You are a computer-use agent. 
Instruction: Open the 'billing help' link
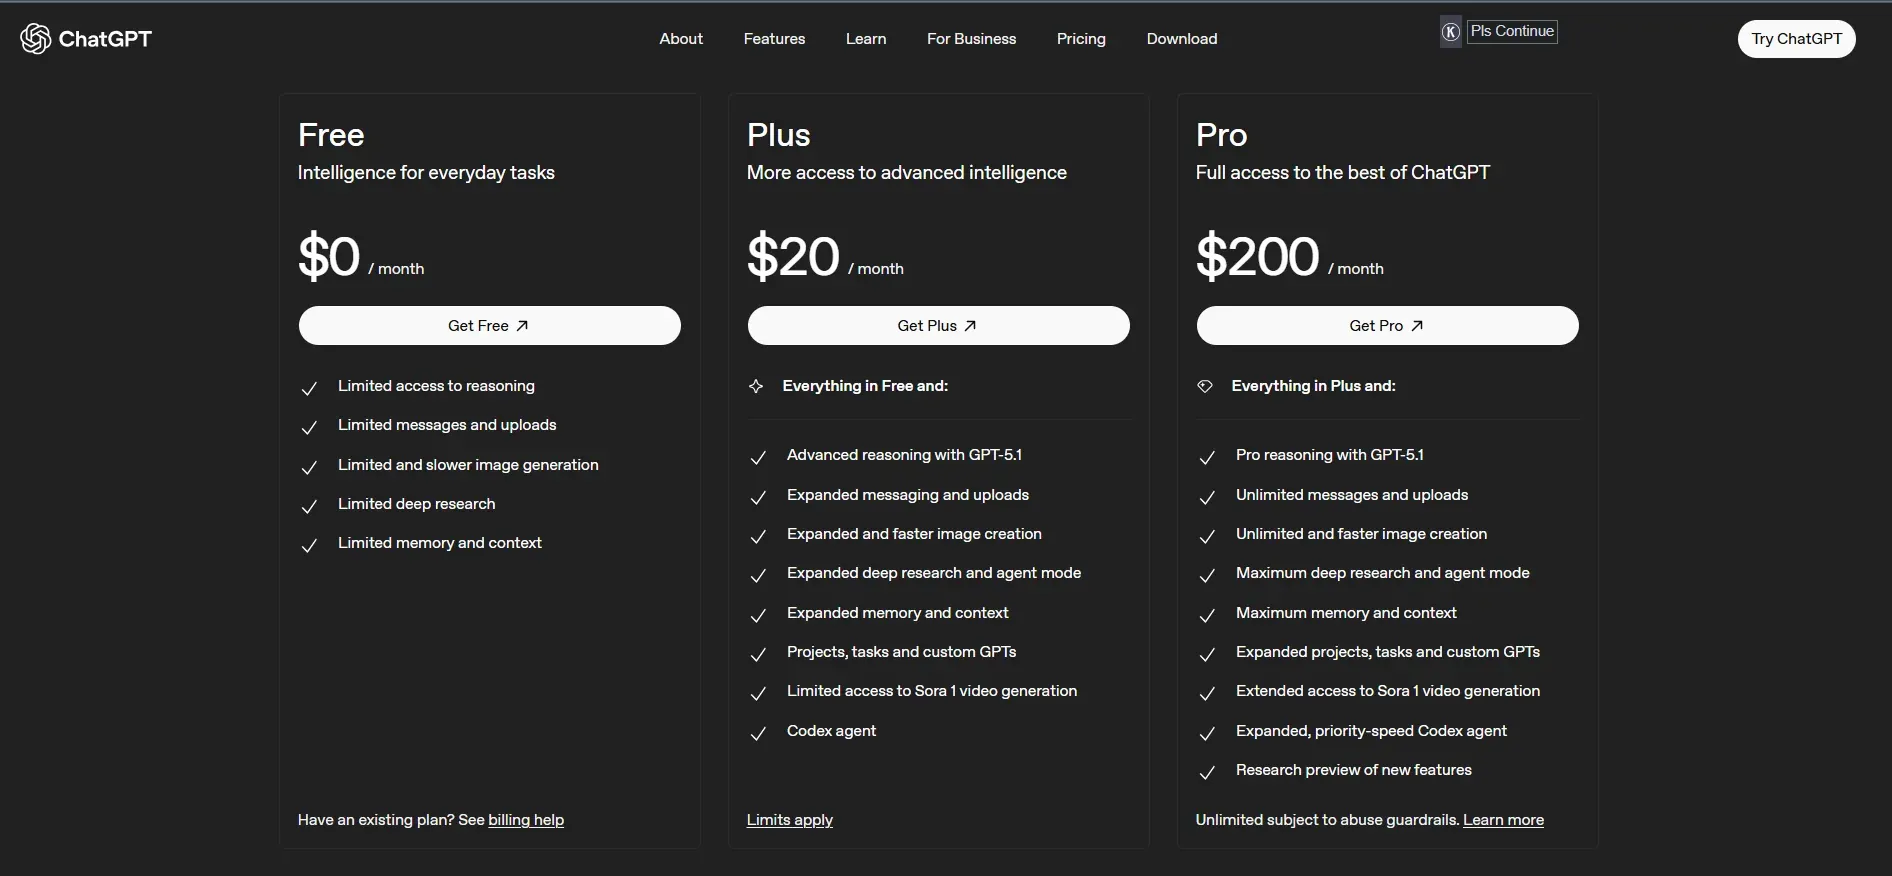tap(527, 820)
